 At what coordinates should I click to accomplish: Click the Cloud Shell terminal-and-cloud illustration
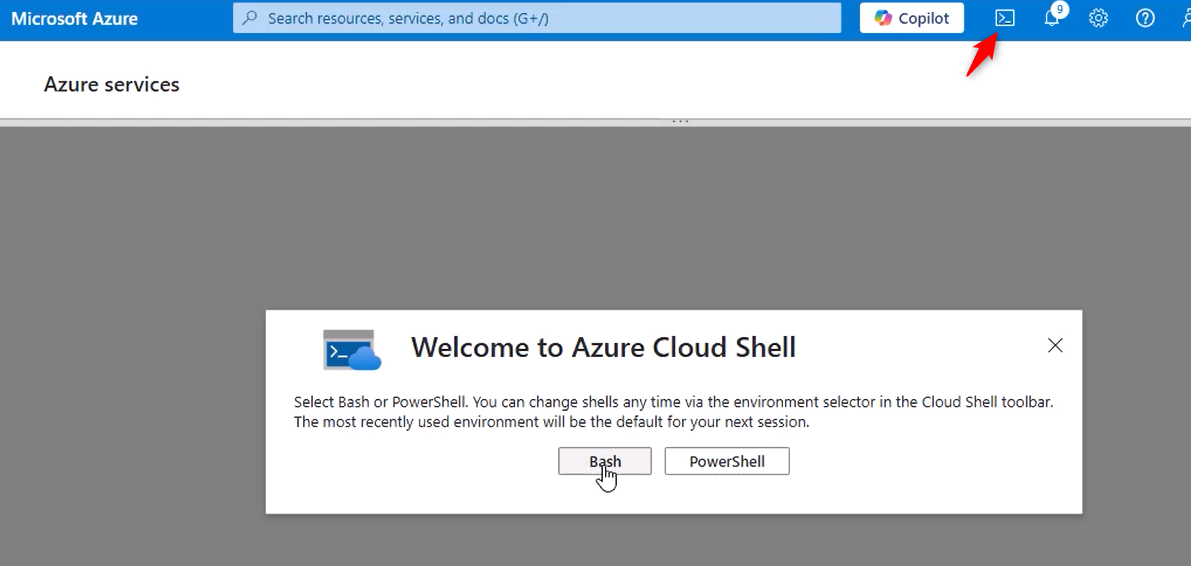(352, 349)
